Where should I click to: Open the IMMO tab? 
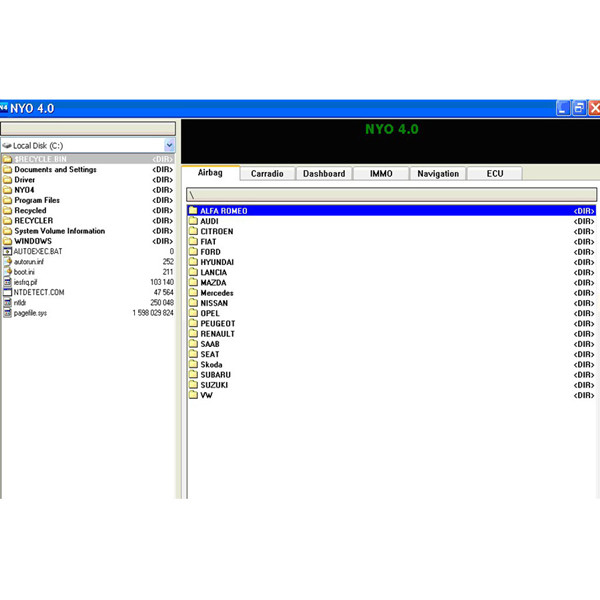(x=381, y=174)
